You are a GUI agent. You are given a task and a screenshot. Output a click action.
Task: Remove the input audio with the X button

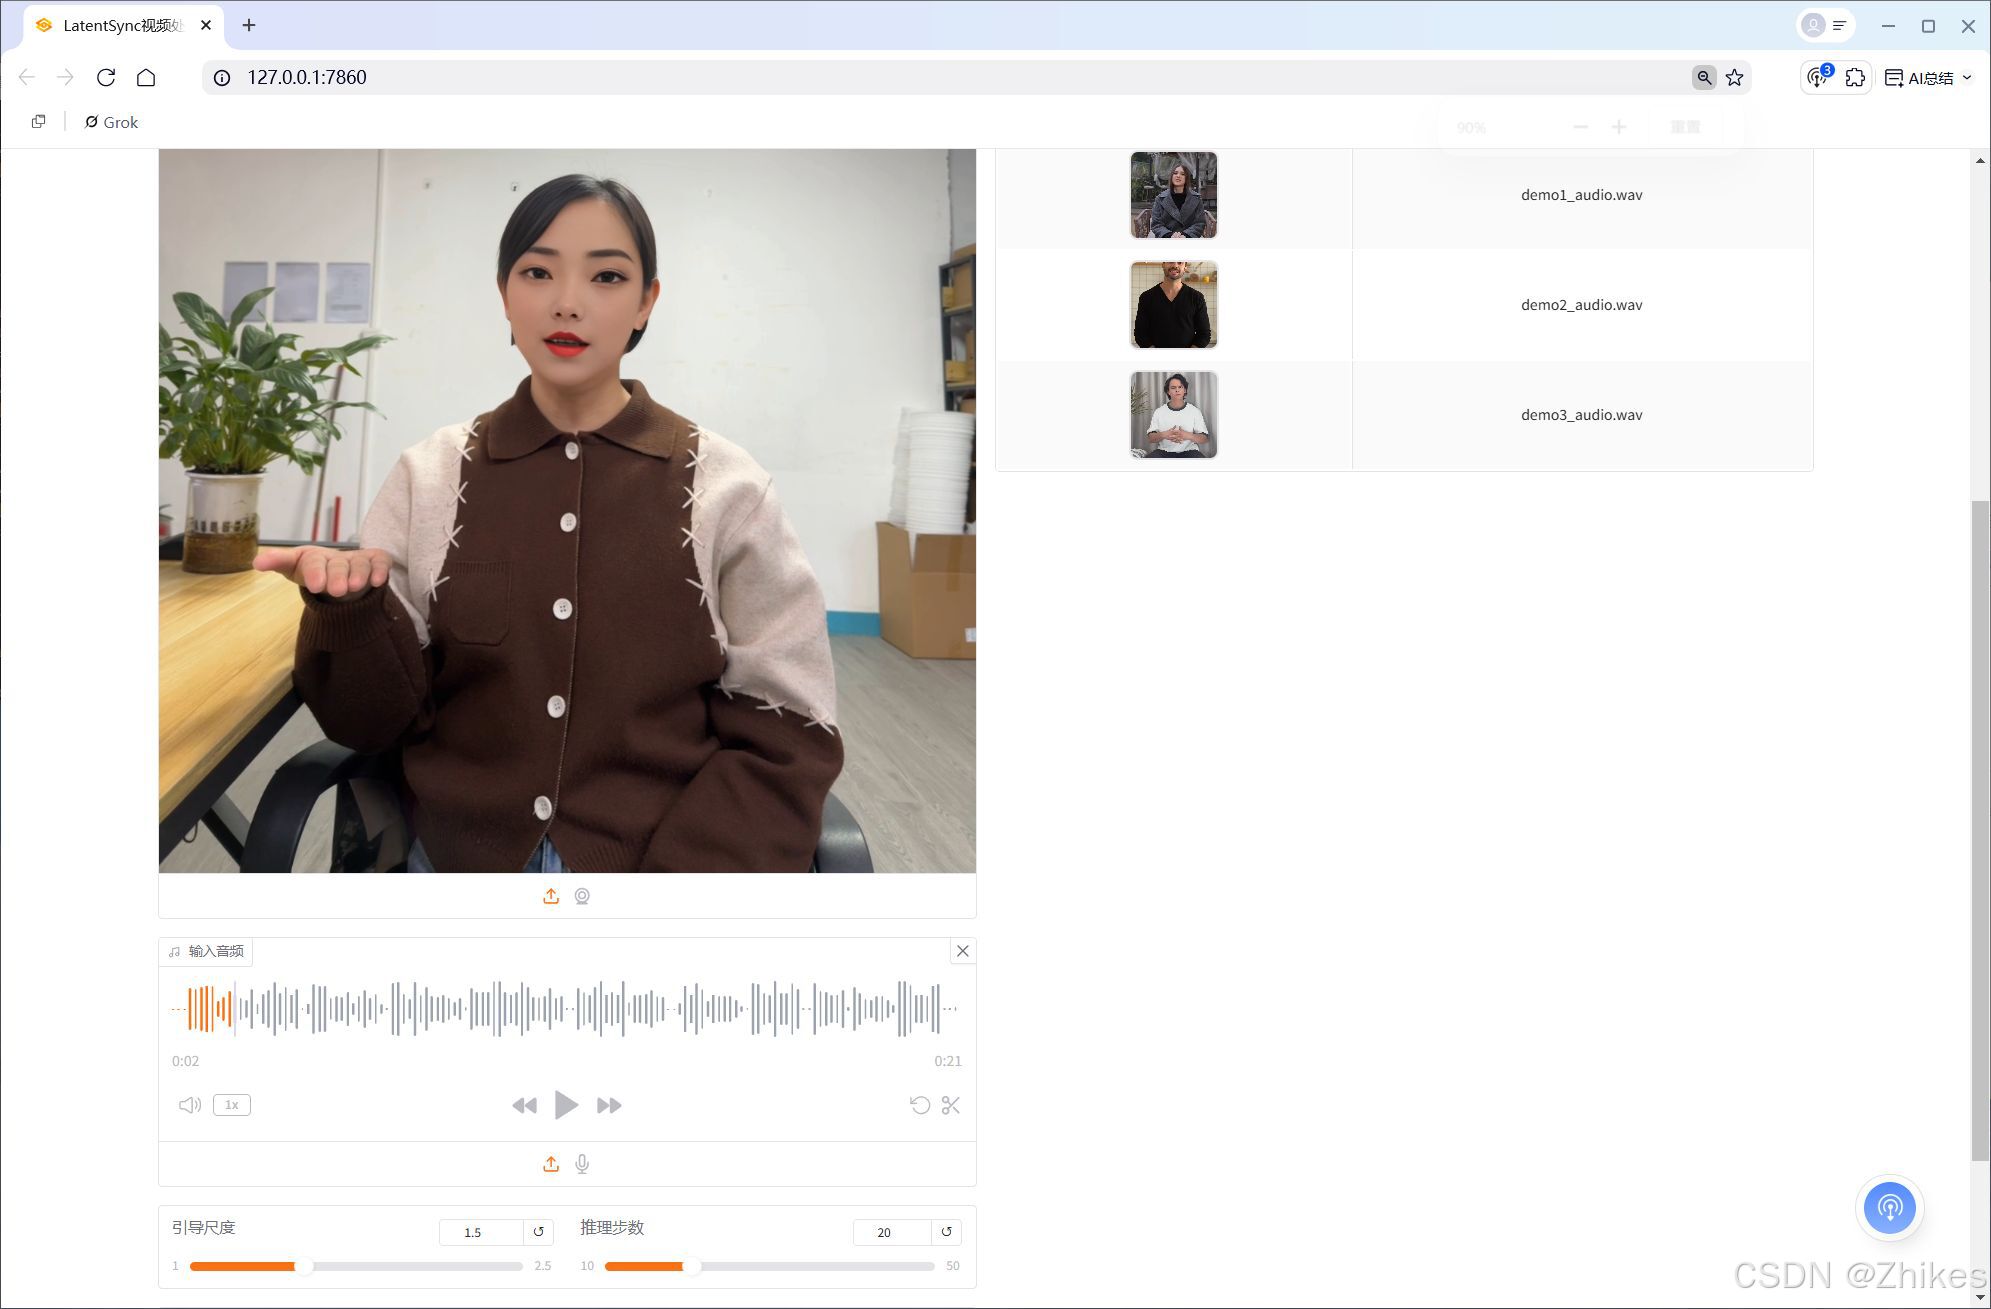963,951
